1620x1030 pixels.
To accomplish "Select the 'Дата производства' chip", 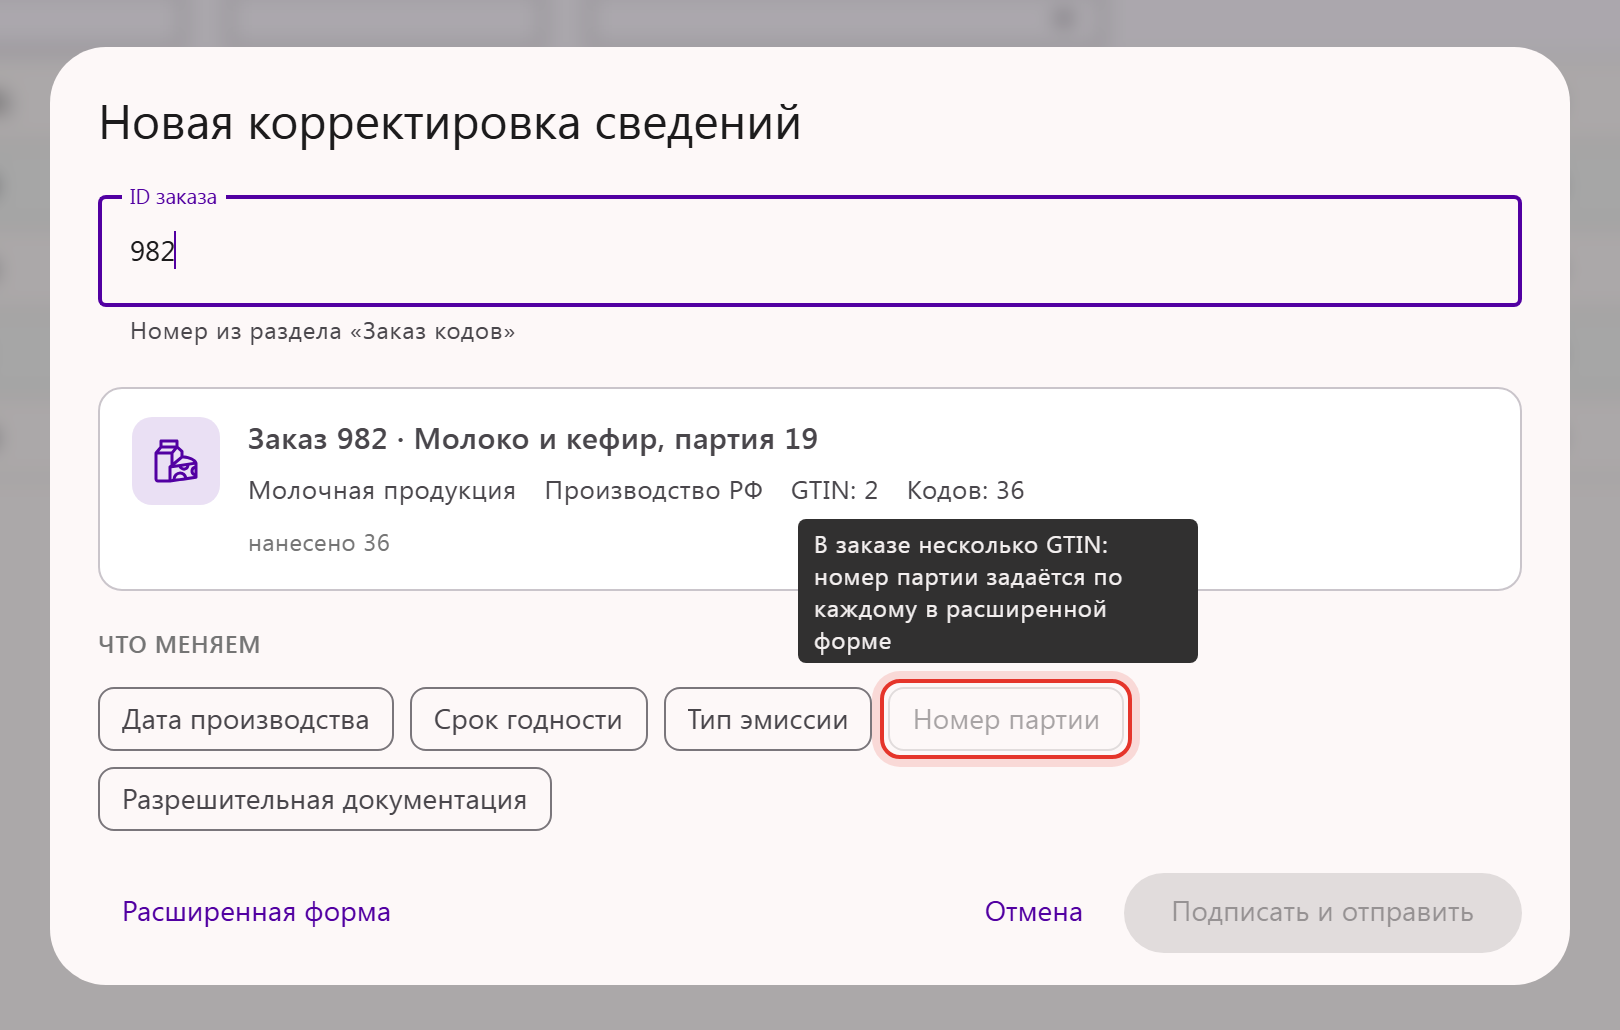I will [246, 719].
